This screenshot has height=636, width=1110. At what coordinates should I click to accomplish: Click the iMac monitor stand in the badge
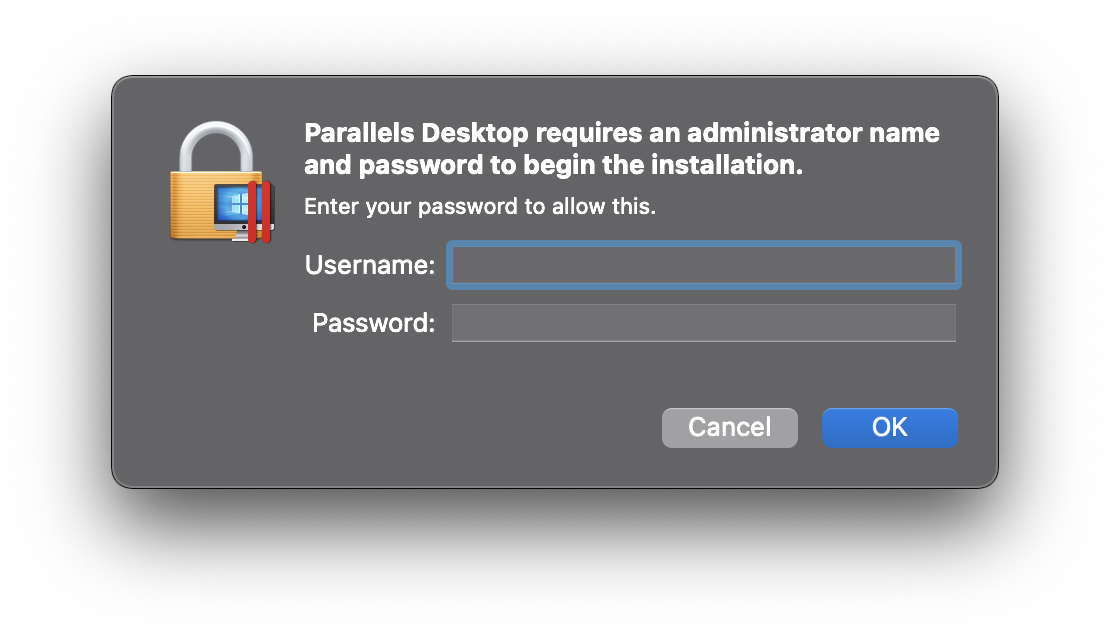(241, 236)
